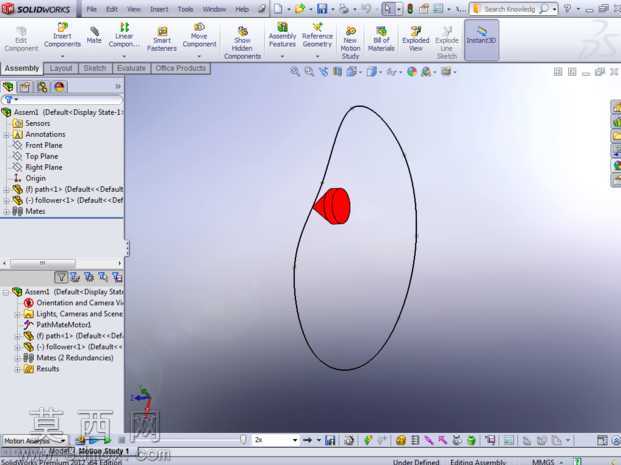
Task: Open the Insert menu
Action: pos(159,9)
